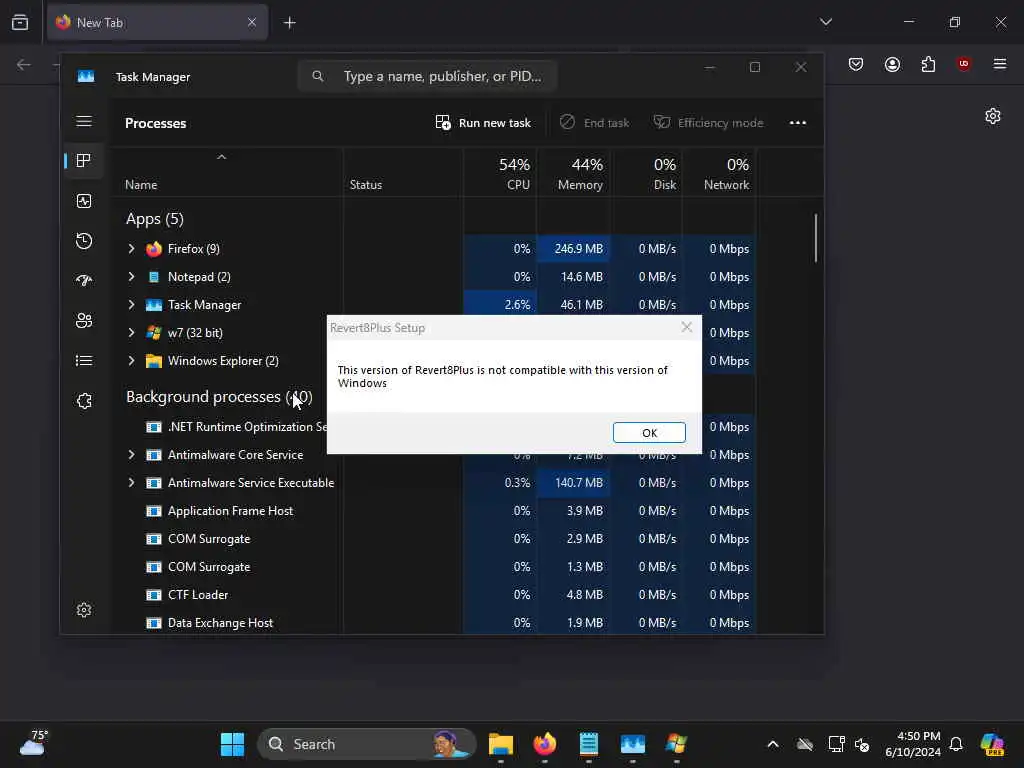This screenshot has height=768, width=1024.
Task: Open the Users page in sidebar
Action: [84, 321]
